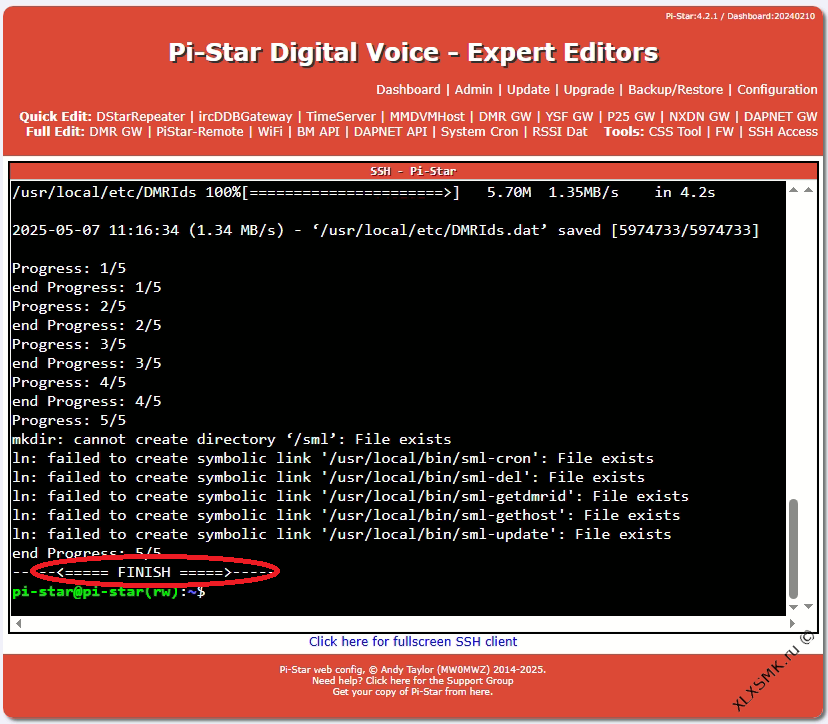Click inner terminal scroll-down arrow
Screen dimensions: 828x724
pos(793,607)
